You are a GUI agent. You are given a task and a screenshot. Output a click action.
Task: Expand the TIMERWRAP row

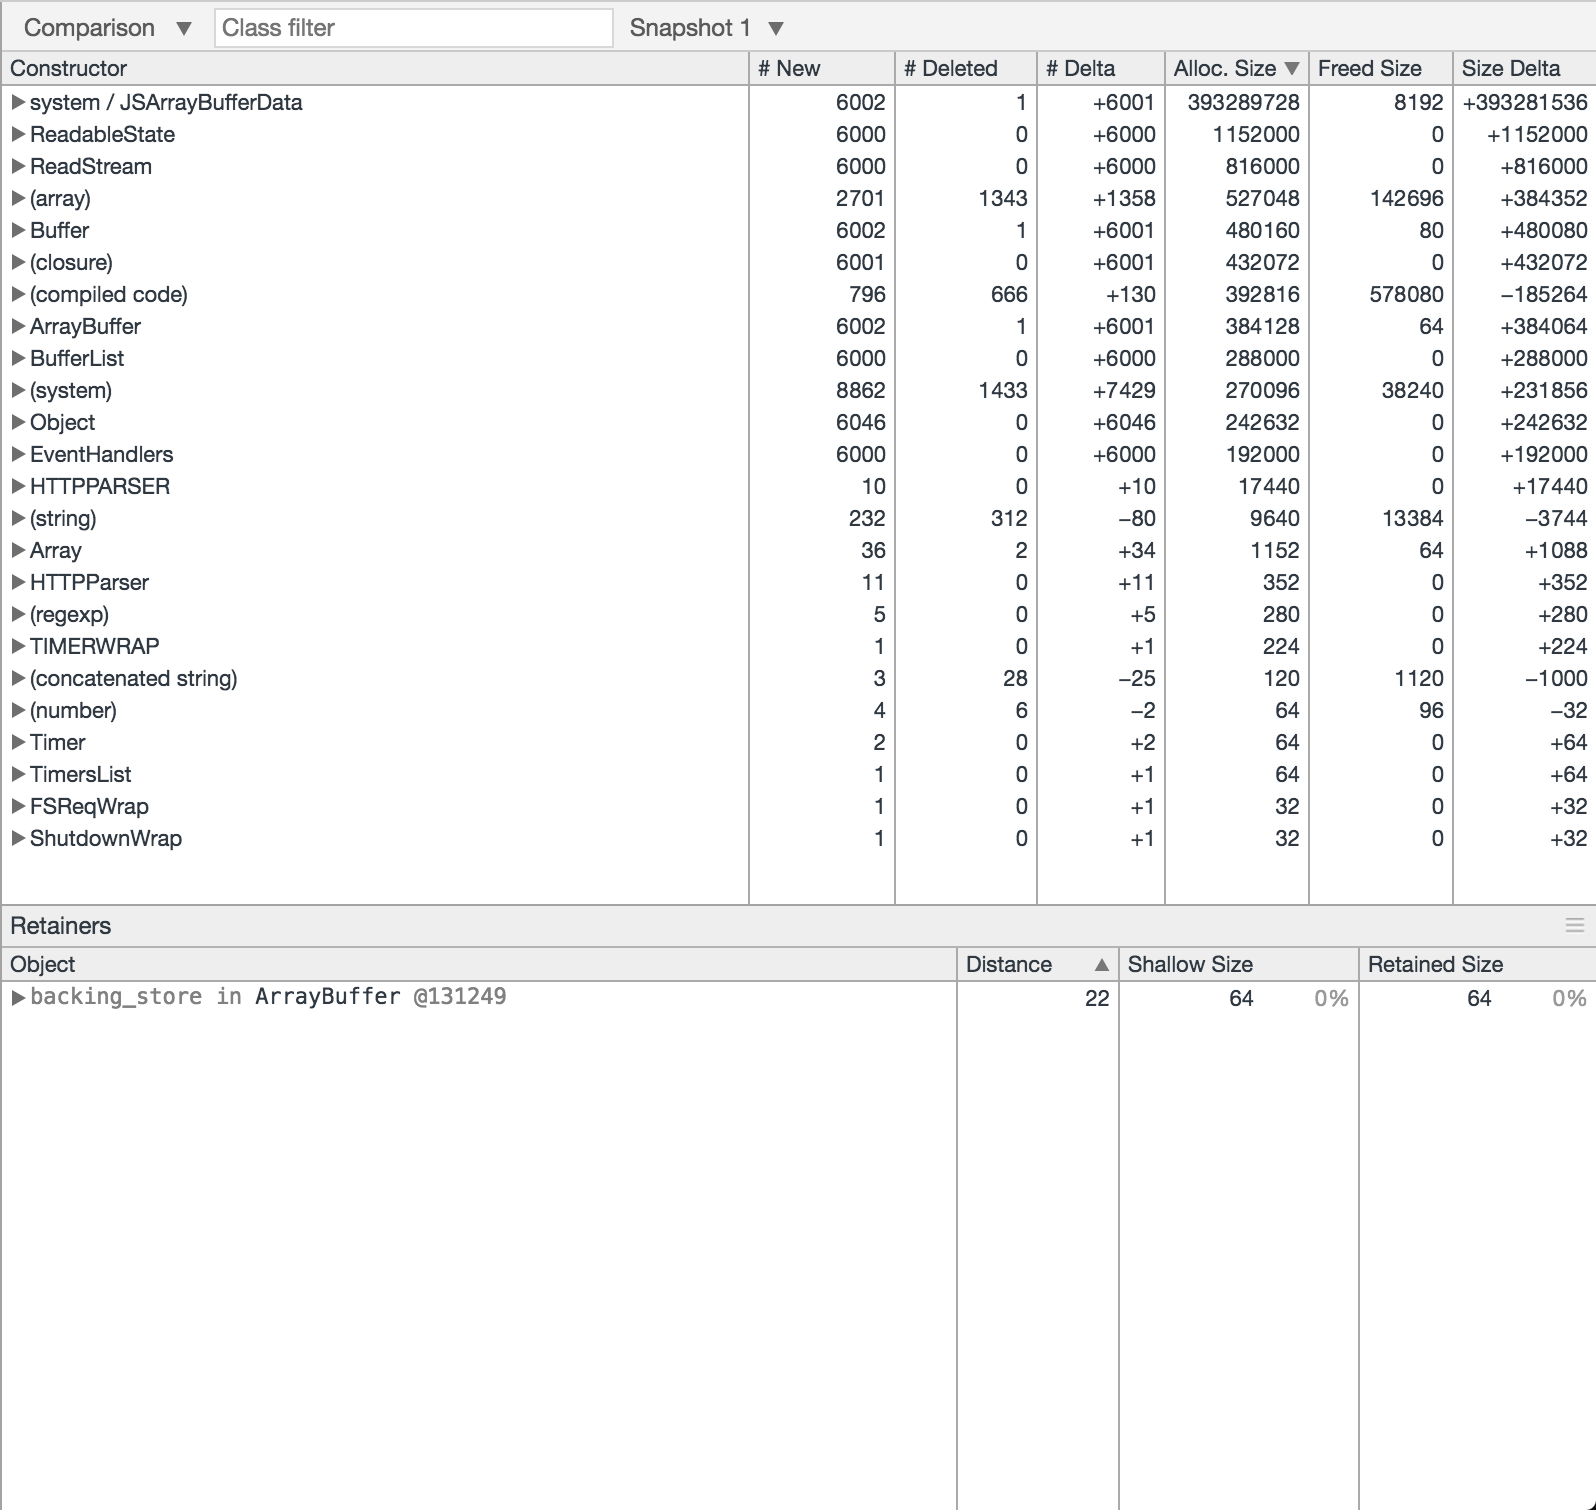(x=18, y=646)
